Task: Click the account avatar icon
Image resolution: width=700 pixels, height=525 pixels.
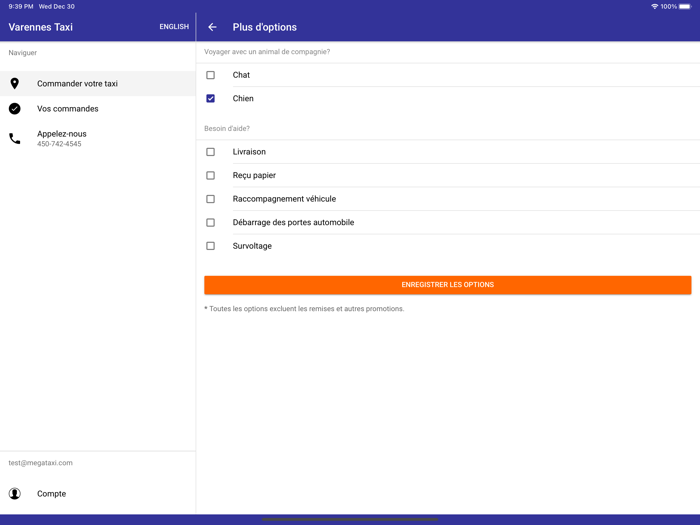Action: pyautogui.click(x=15, y=493)
